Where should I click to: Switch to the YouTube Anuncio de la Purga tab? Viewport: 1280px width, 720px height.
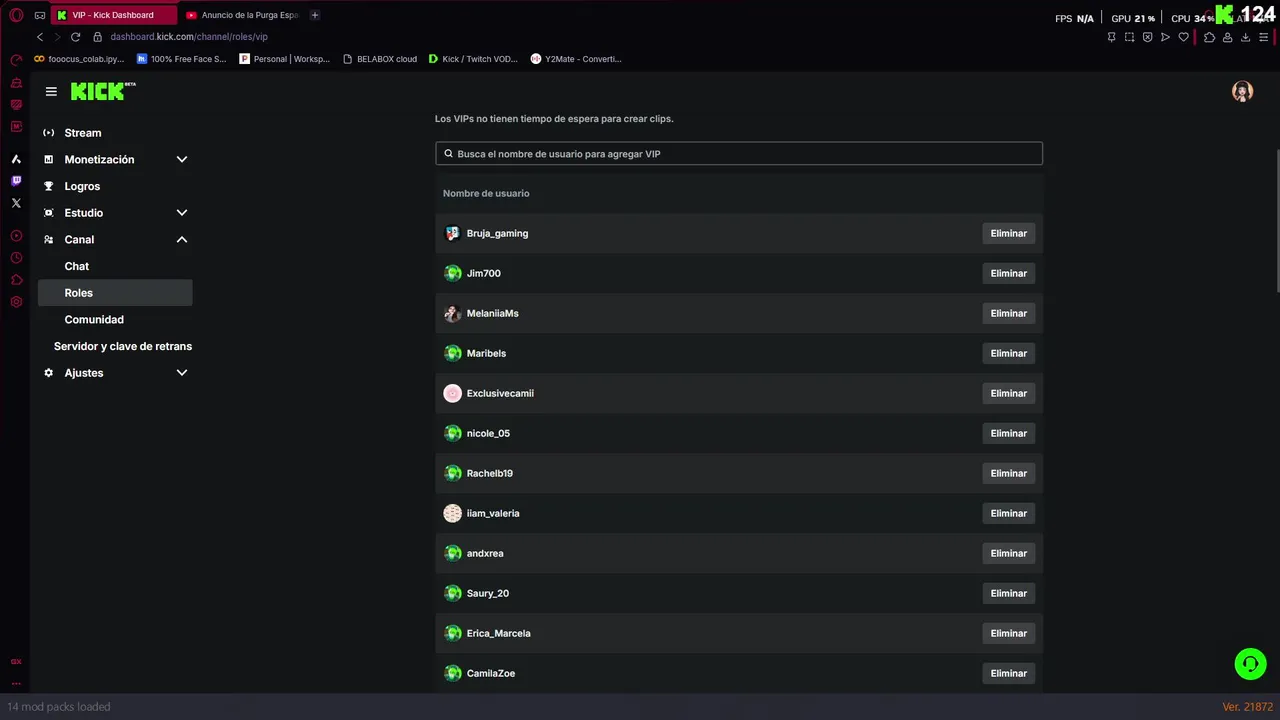[249, 15]
